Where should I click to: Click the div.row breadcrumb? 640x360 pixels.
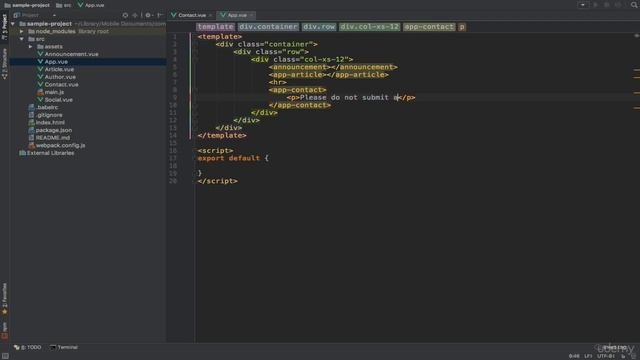coord(319,27)
